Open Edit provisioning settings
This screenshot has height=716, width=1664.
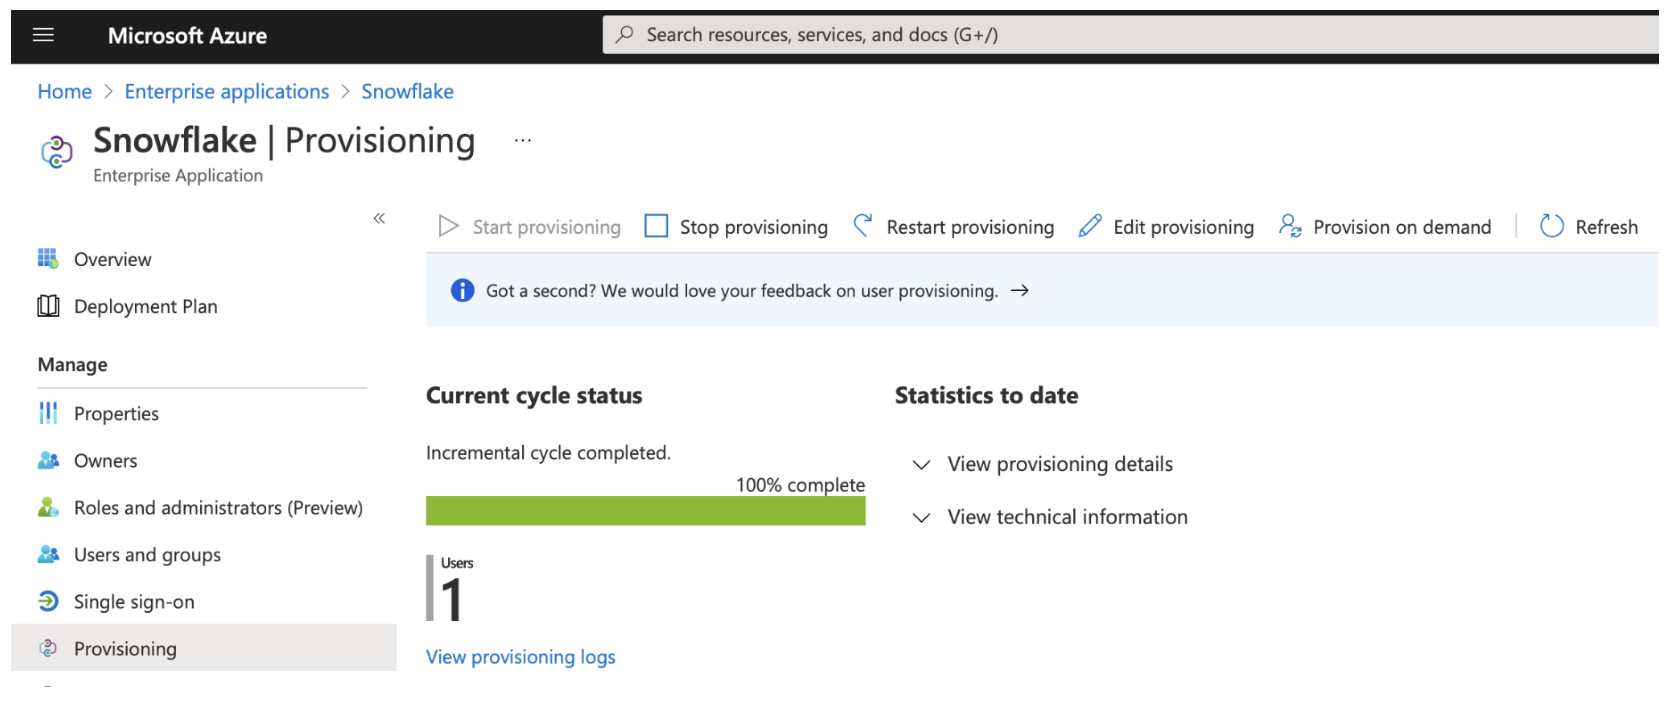[x=1167, y=227]
